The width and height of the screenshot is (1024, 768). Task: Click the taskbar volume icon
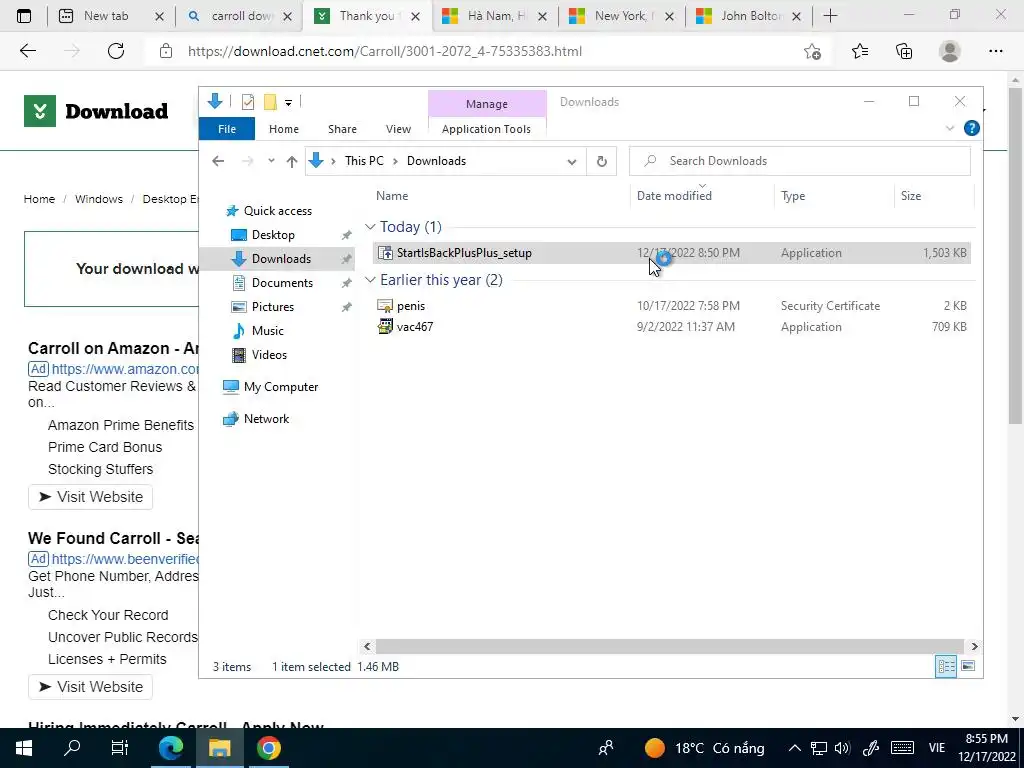pyautogui.click(x=842, y=748)
